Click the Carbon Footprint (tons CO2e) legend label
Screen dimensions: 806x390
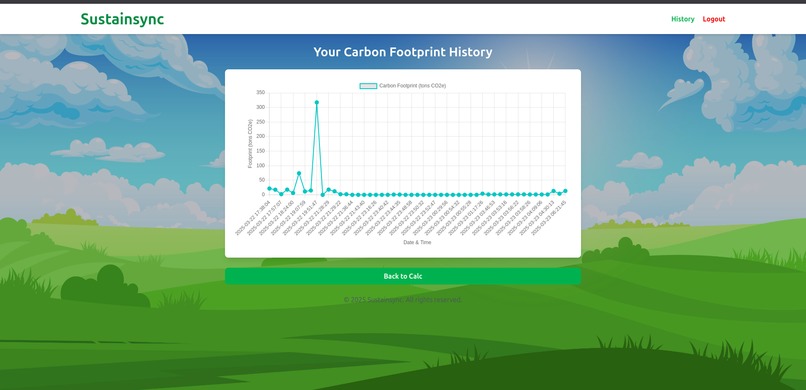(413, 86)
